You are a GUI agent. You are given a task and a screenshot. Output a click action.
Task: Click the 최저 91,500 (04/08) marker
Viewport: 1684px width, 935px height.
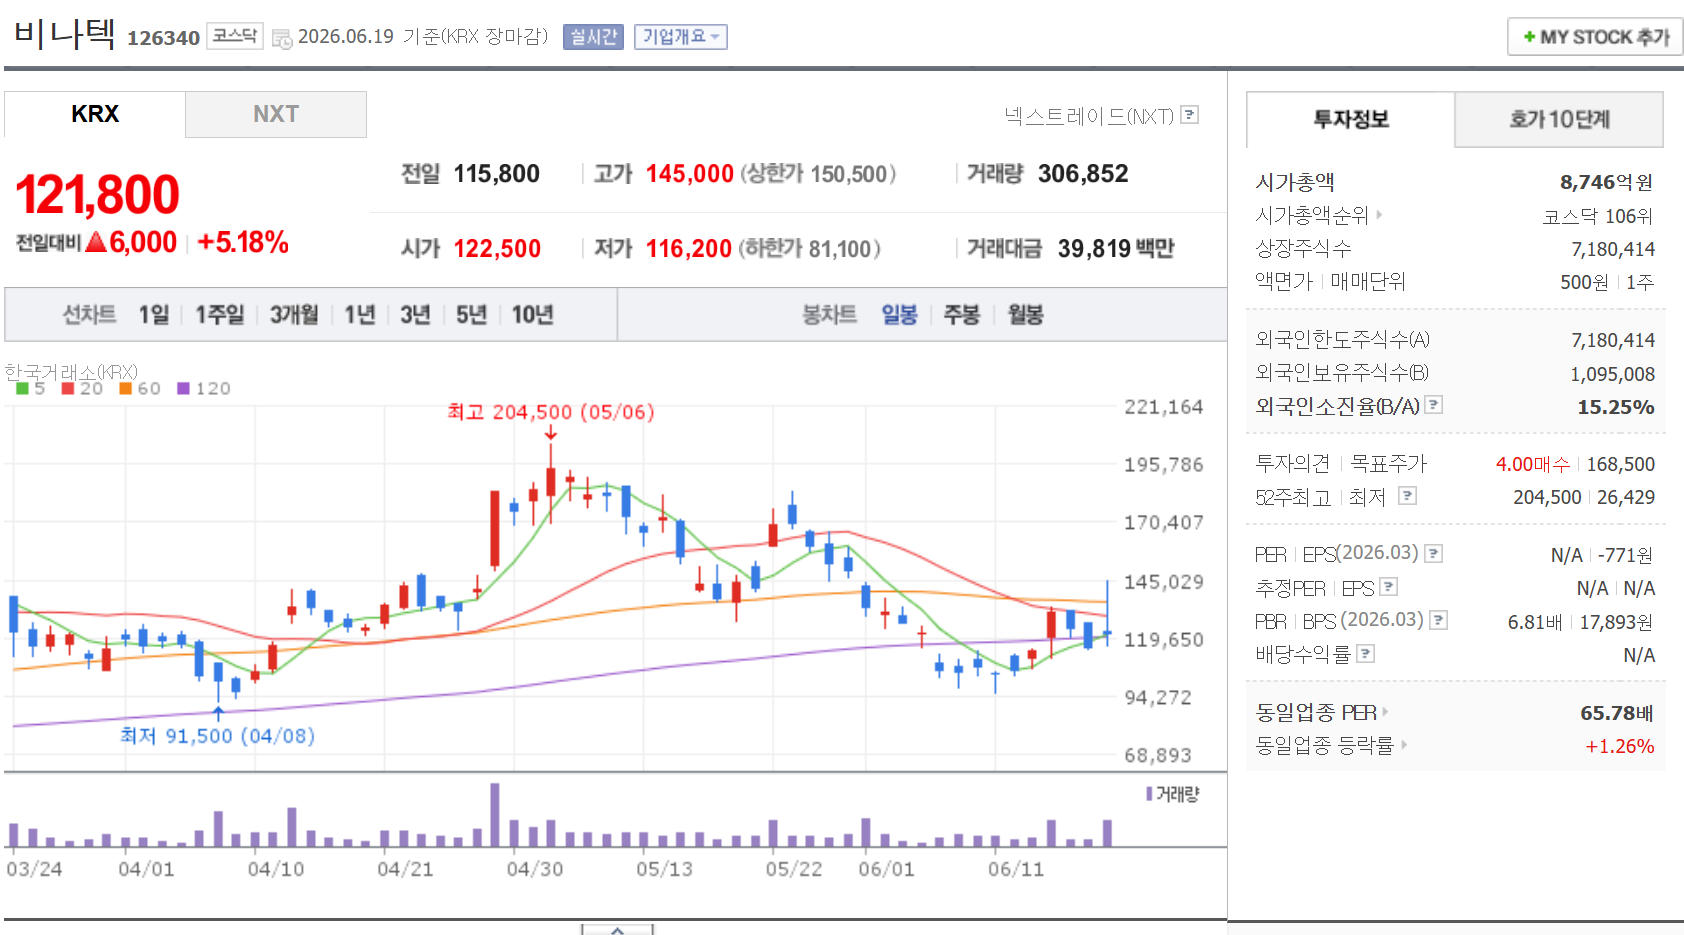tap(218, 736)
